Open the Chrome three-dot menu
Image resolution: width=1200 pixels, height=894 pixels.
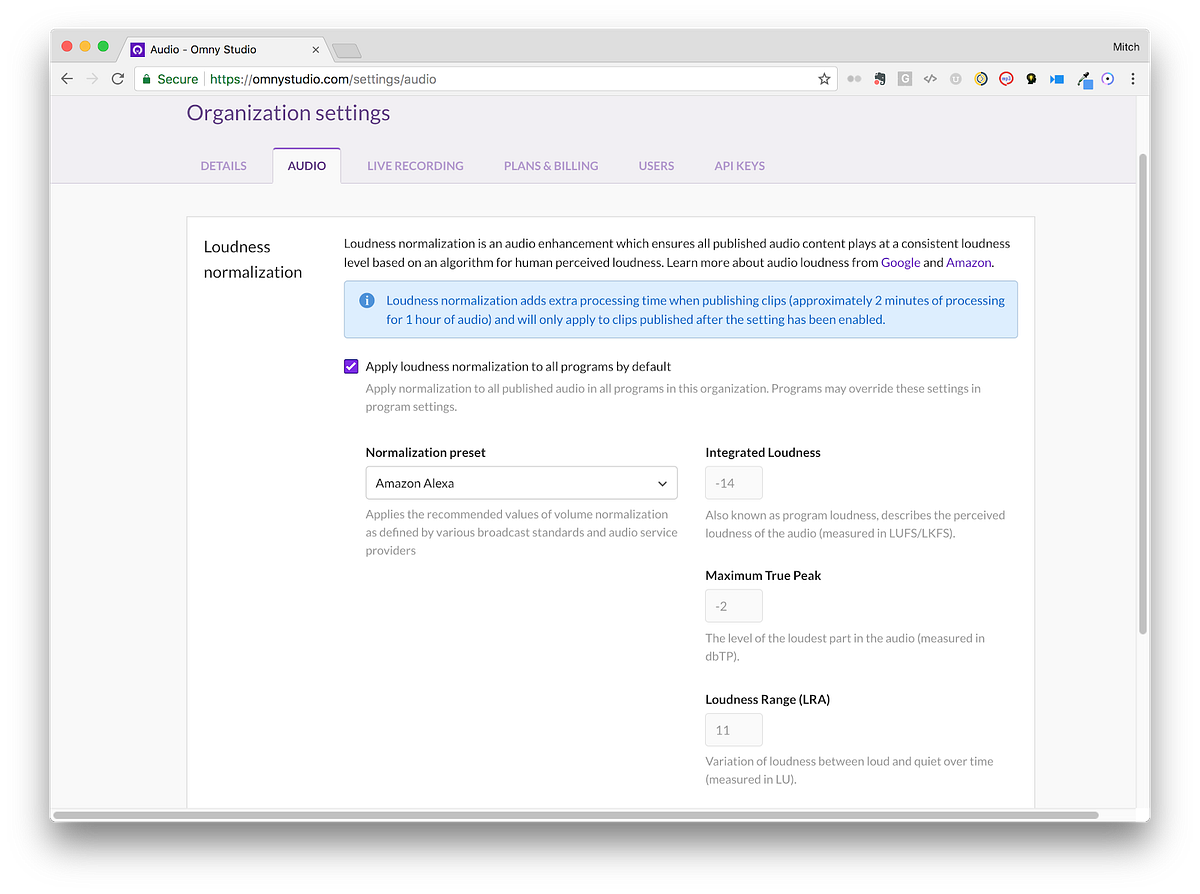tap(1133, 79)
